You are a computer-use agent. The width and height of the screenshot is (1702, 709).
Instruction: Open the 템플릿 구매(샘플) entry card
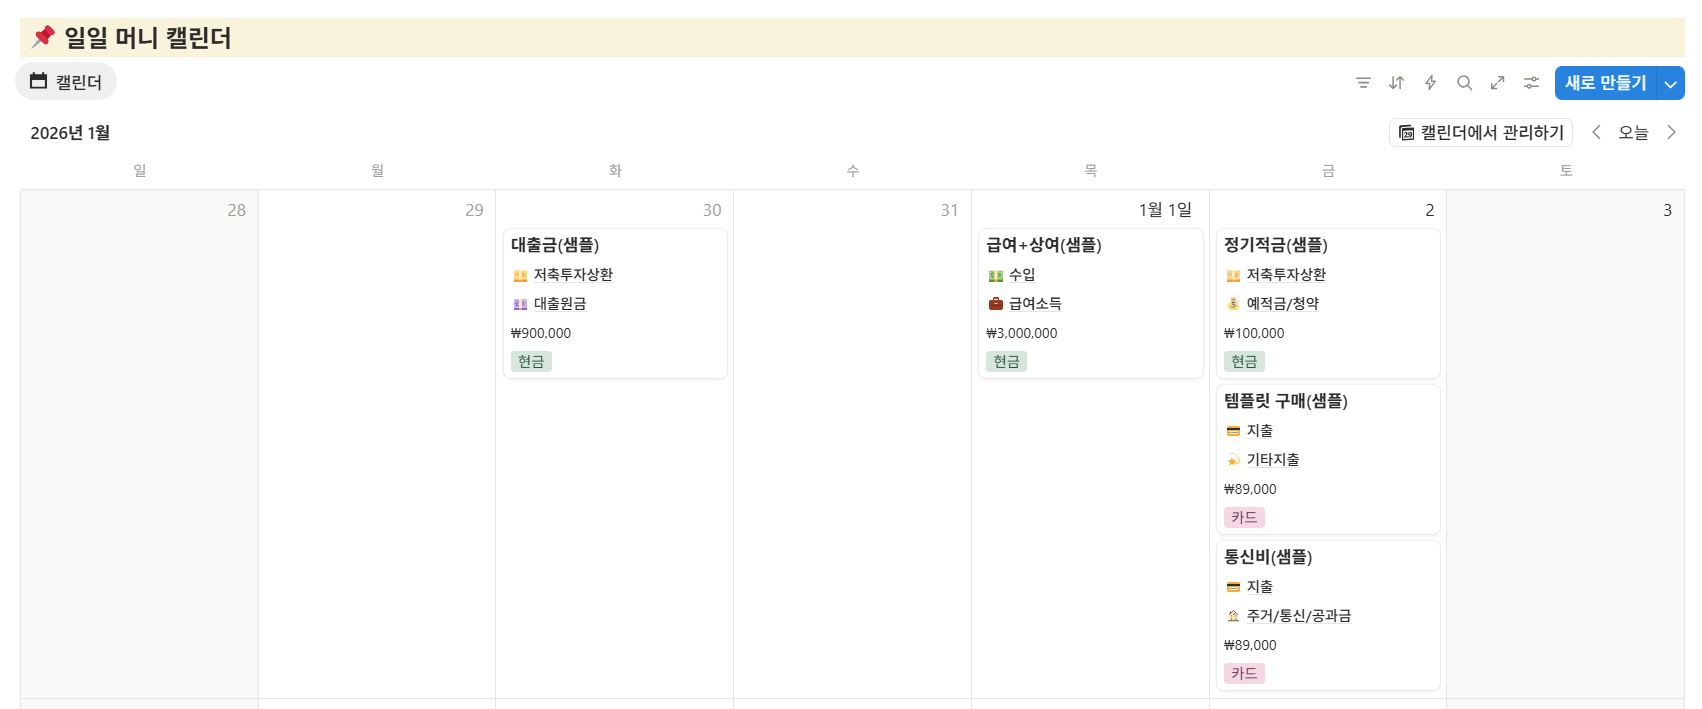(x=1285, y=401)
